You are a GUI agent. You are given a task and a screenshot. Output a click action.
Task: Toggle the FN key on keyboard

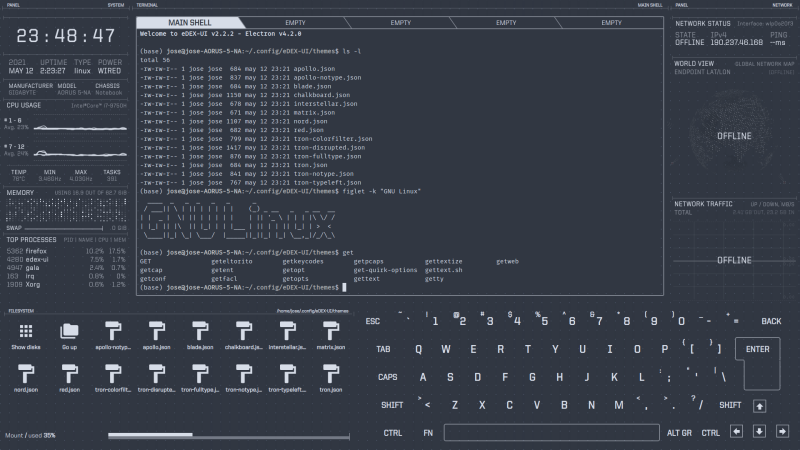click(428, 433)
